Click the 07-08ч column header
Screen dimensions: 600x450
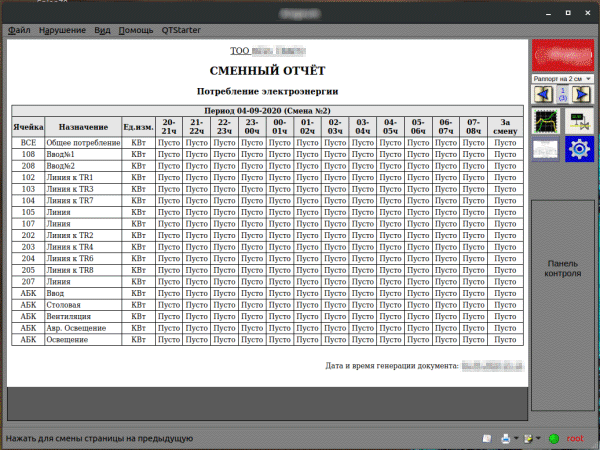(474, 127)
